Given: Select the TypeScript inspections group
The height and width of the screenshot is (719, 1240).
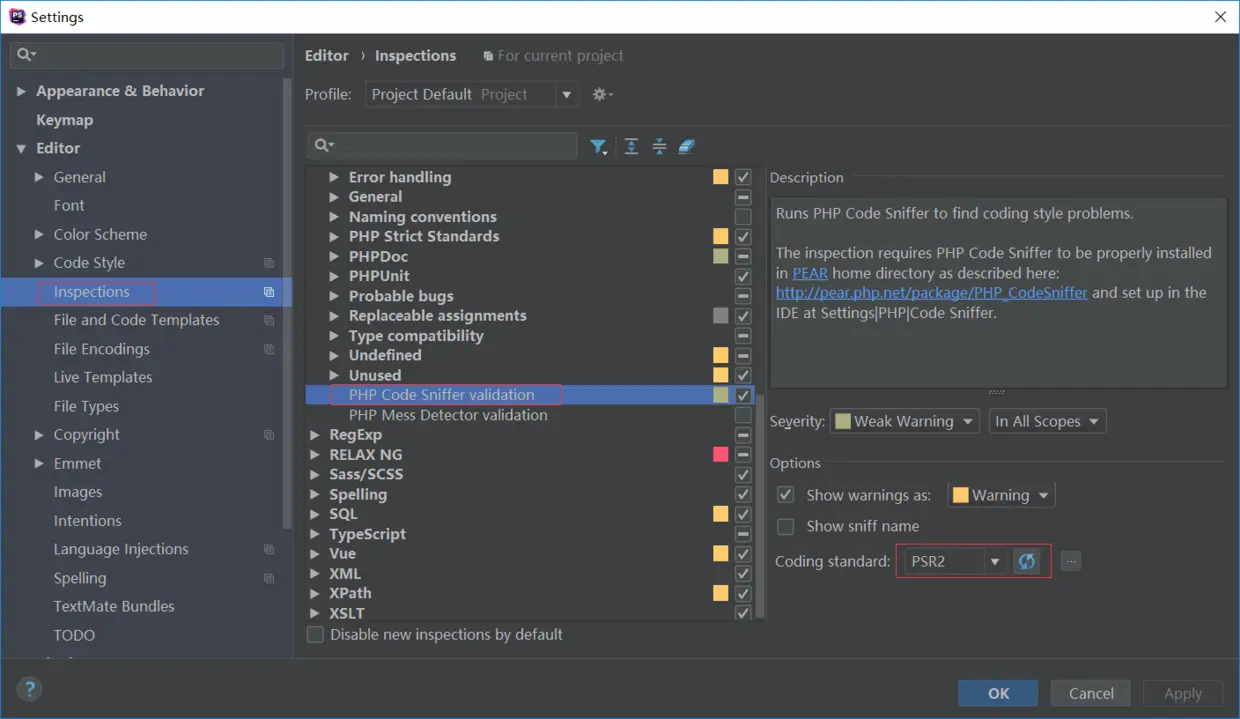Looking at the screenshot, I should pos(367,534).
